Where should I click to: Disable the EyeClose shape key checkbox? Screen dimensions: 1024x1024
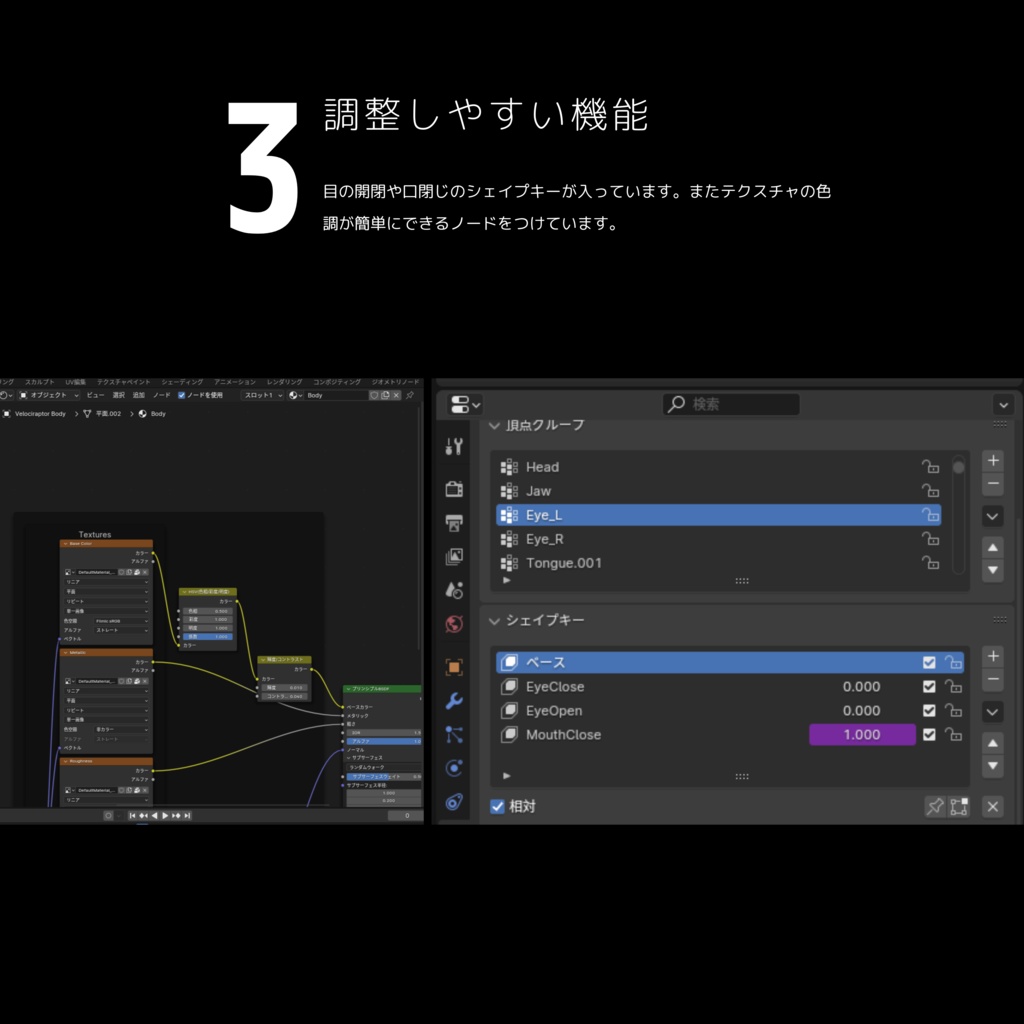click(928, 687)
